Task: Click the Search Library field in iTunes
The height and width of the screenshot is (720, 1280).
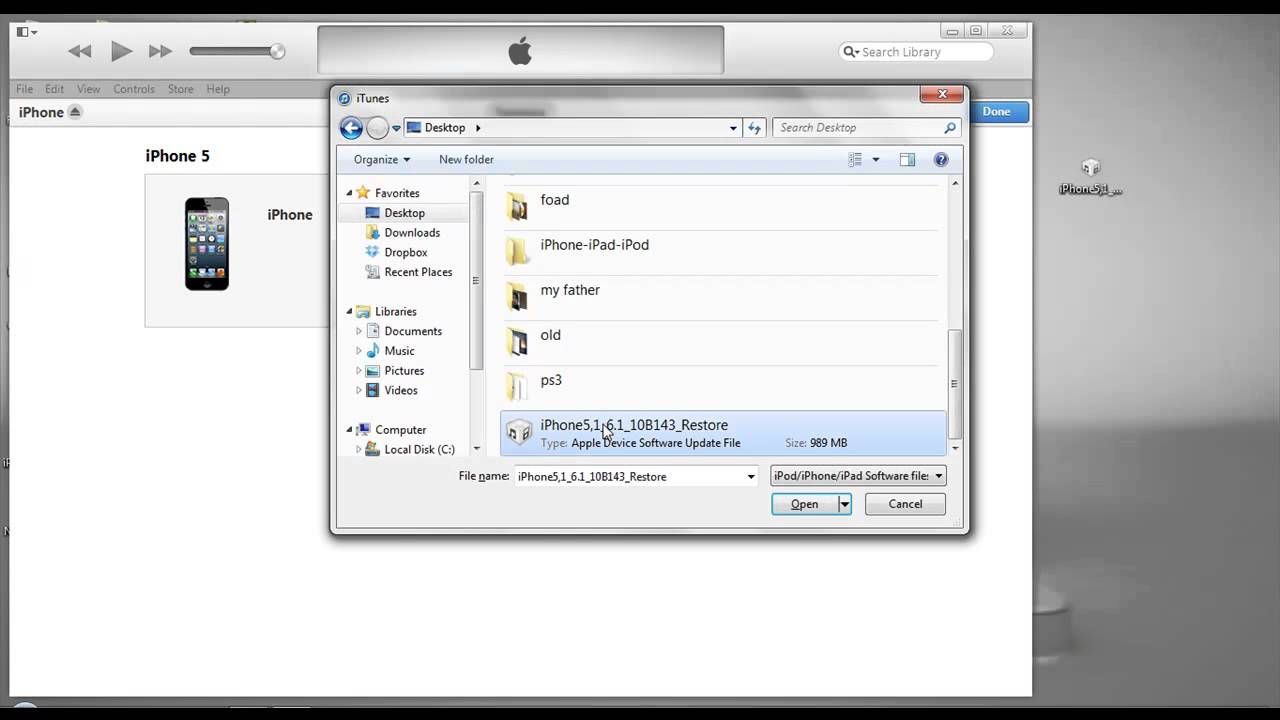Action: pos(917,52)
